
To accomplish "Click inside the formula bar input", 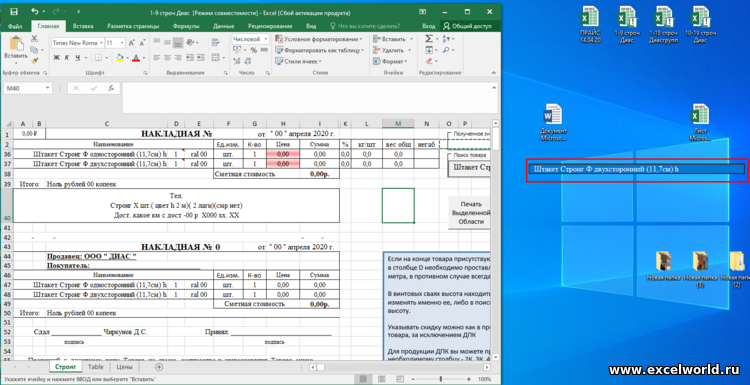I will click(306, 98).
